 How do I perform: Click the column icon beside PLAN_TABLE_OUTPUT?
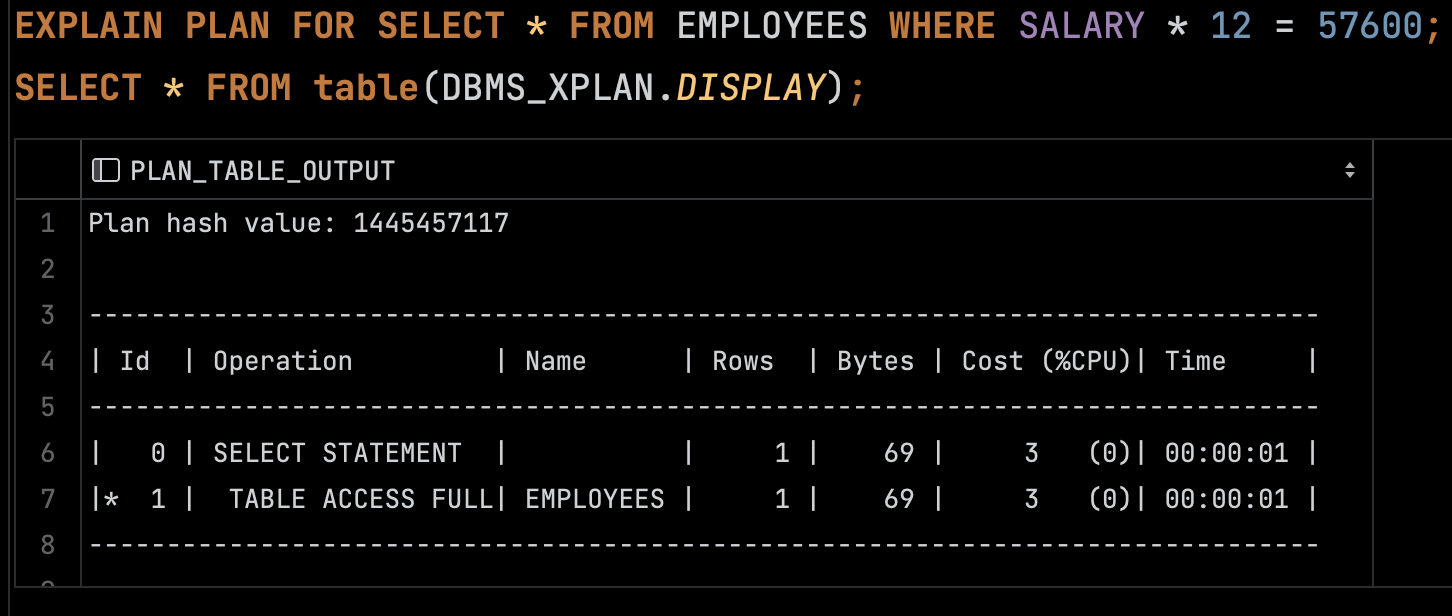[105, 171]
